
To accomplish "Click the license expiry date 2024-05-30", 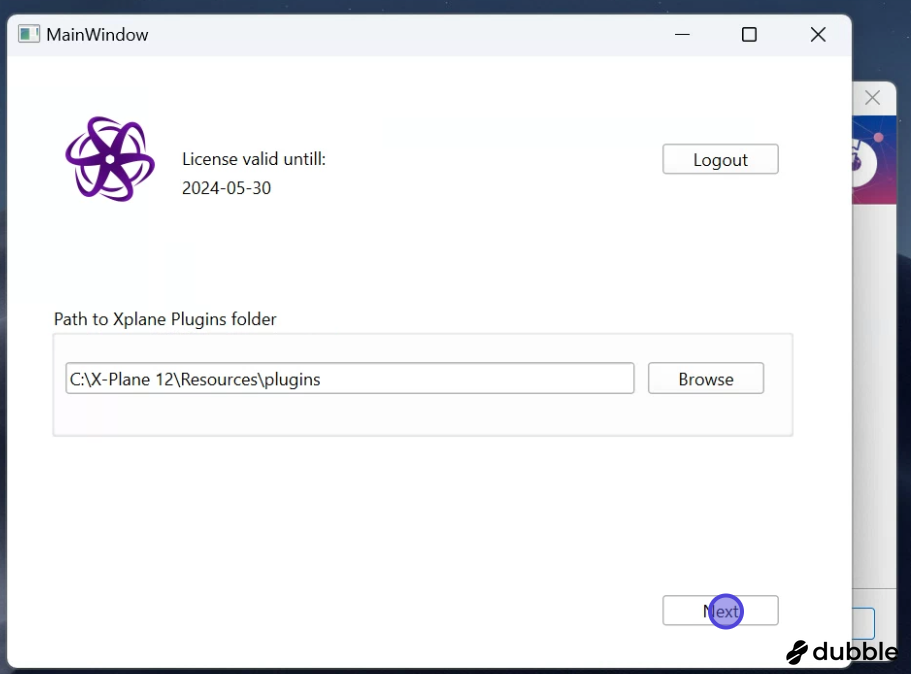I will tap(226, 188).
